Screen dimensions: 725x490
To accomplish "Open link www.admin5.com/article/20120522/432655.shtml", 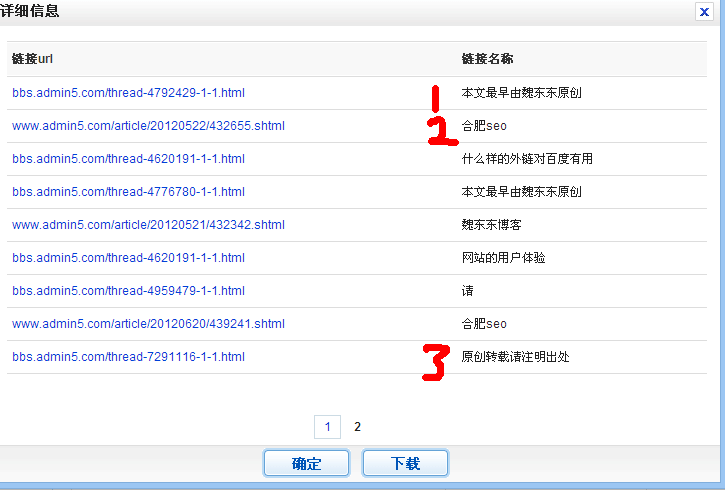I will [148, 126].
